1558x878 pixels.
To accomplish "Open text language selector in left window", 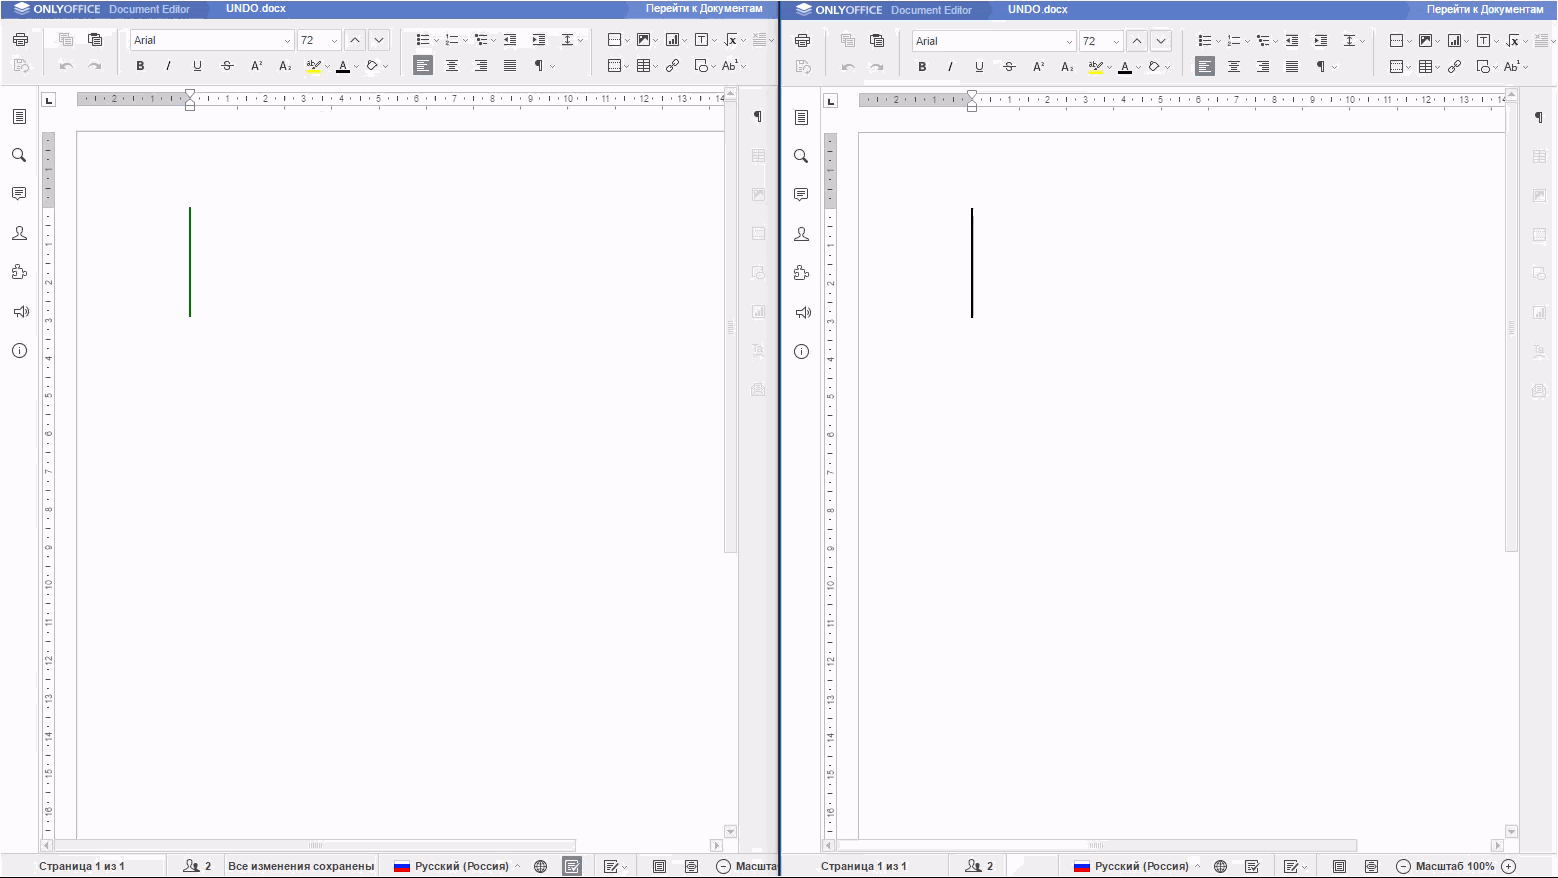I will [457, 866].
